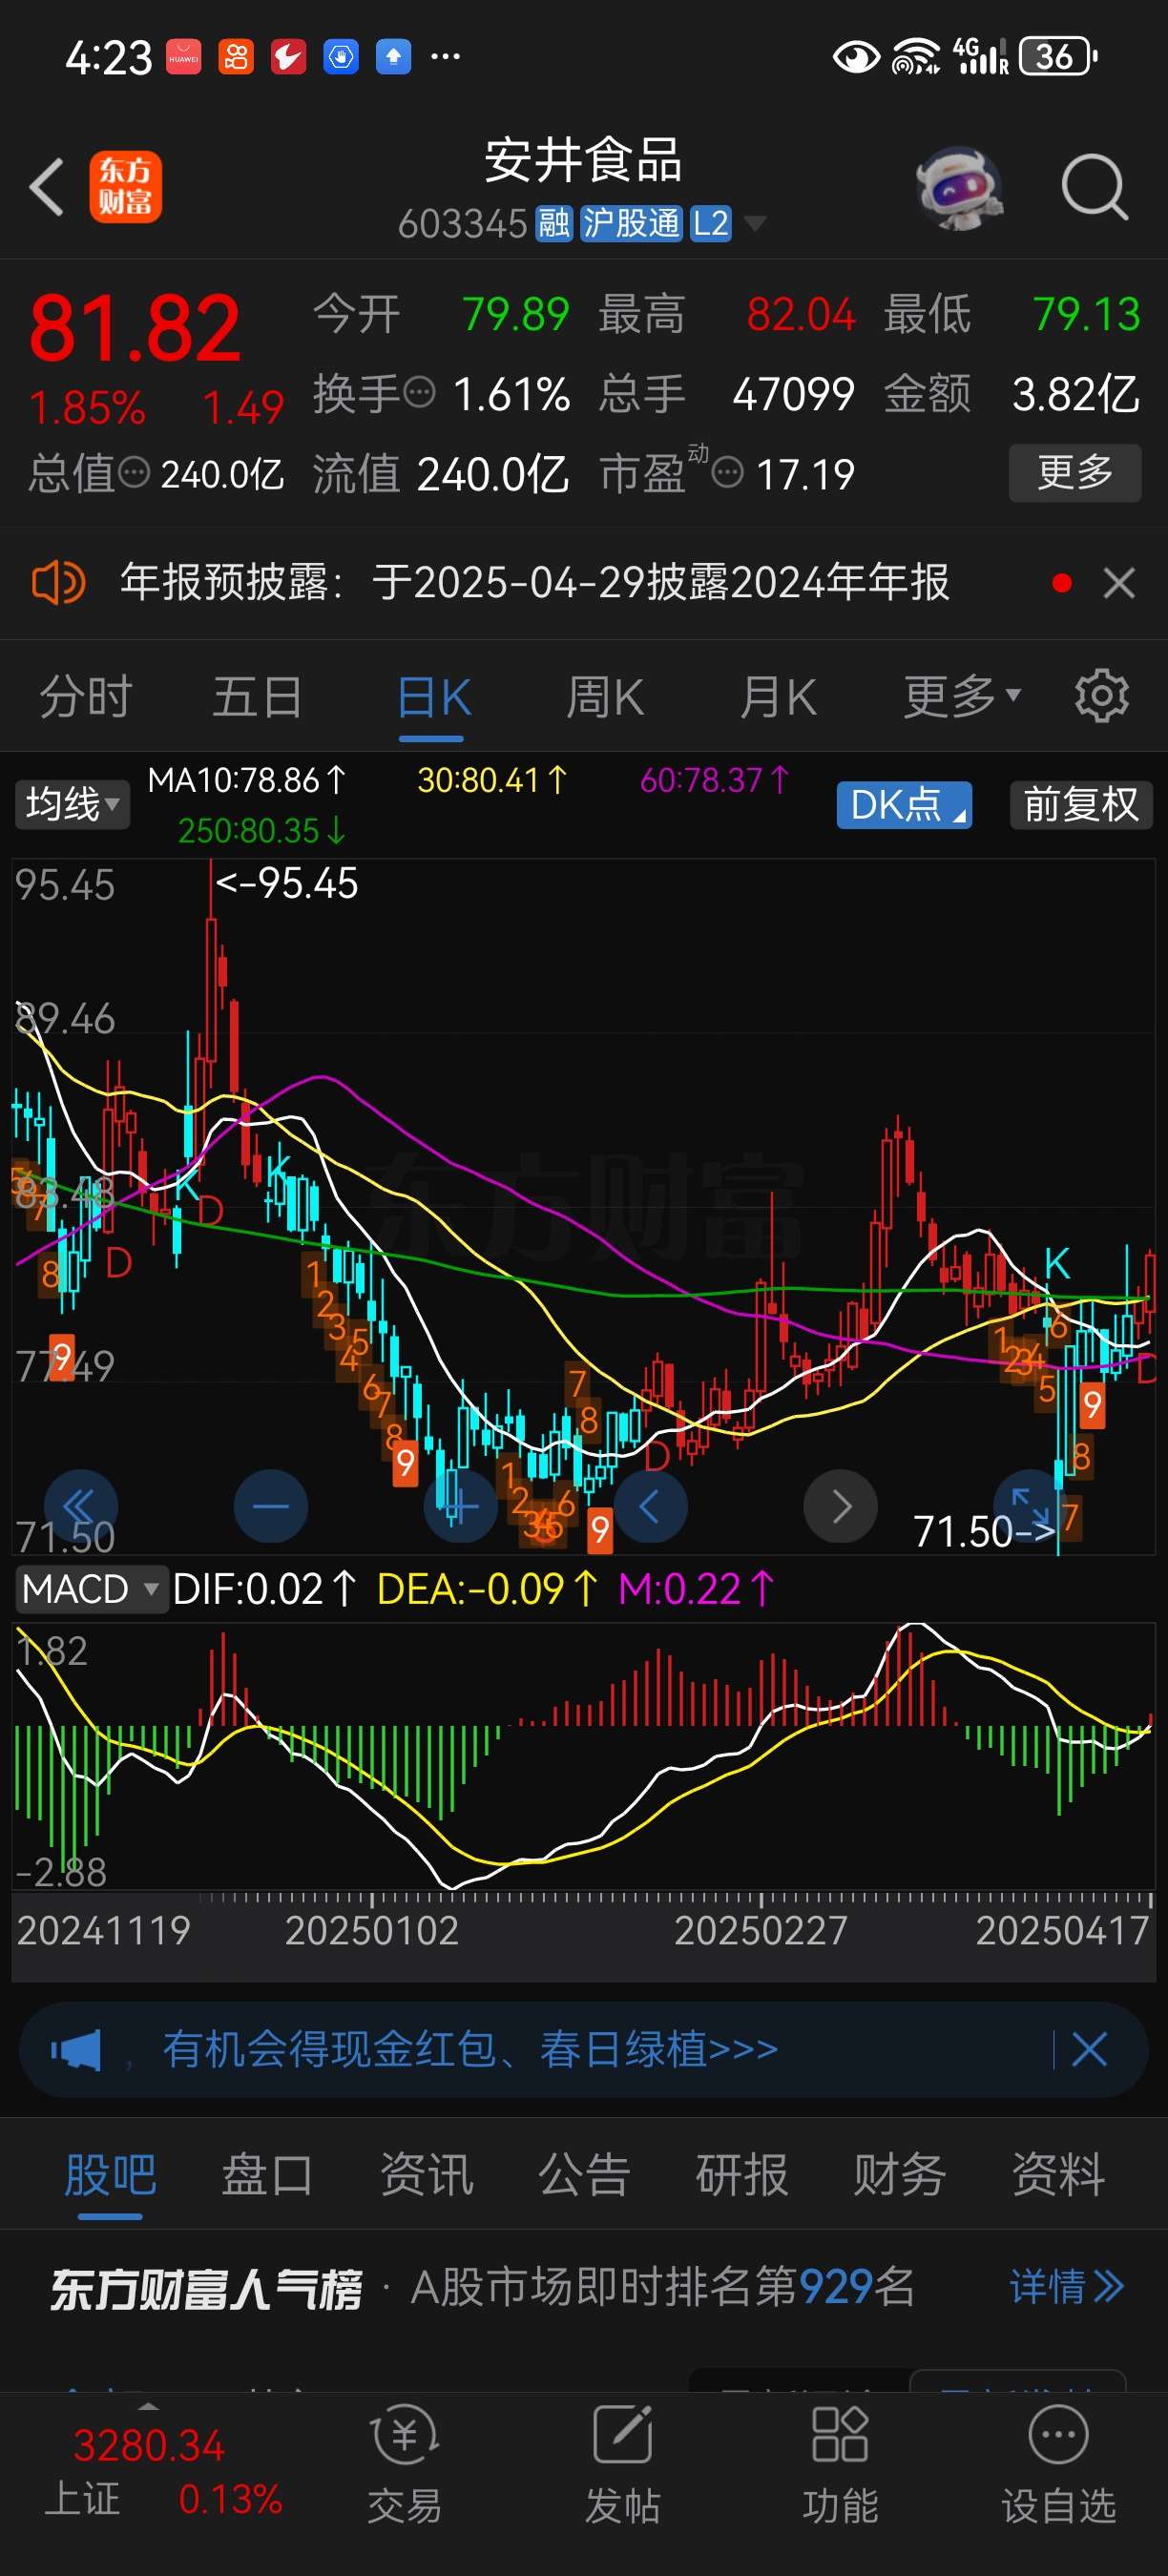Tap the 最高 82.04 value

pyautogui.click(x=801, y=314)
